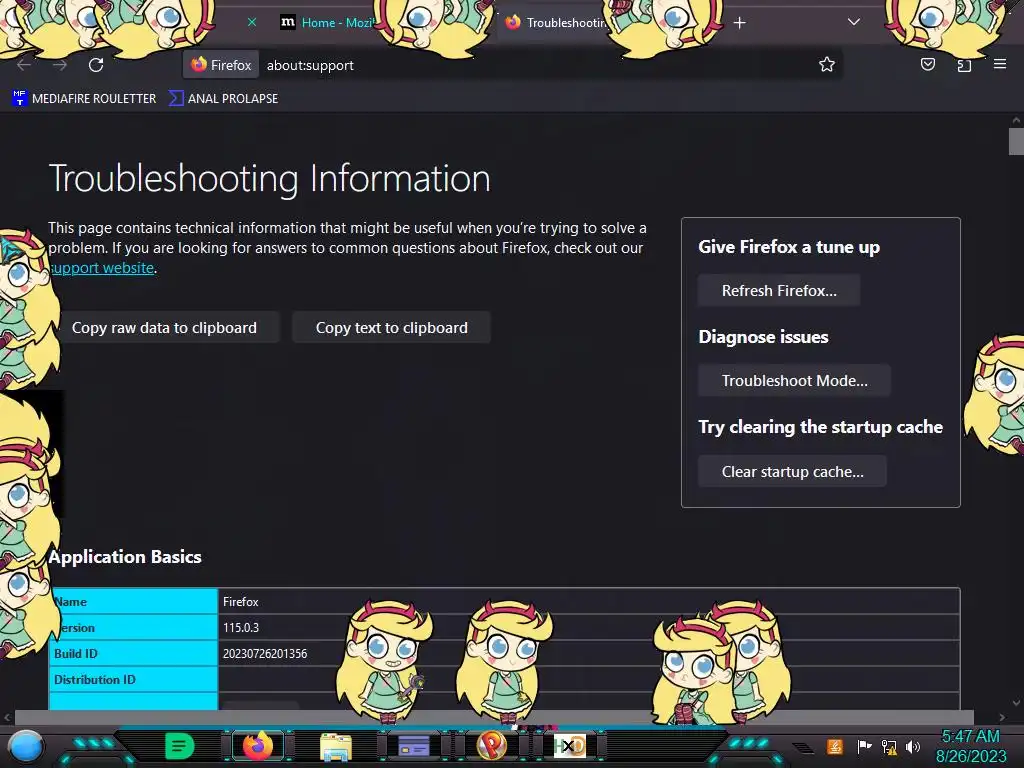Follow the support website link
The height and width of the screenshot is (768, 1024).
(102, 268)
